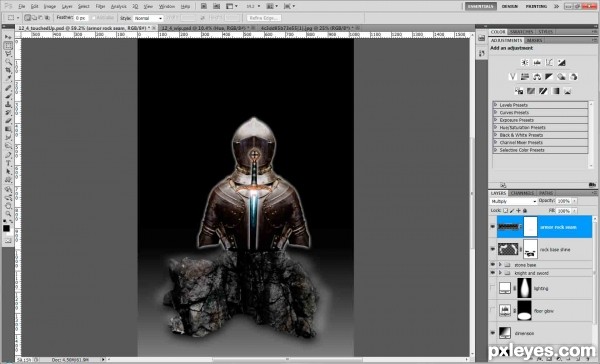This screenshot has width=600, height=364.
Task: Open the Filter menu
Action: coord(100,7)
